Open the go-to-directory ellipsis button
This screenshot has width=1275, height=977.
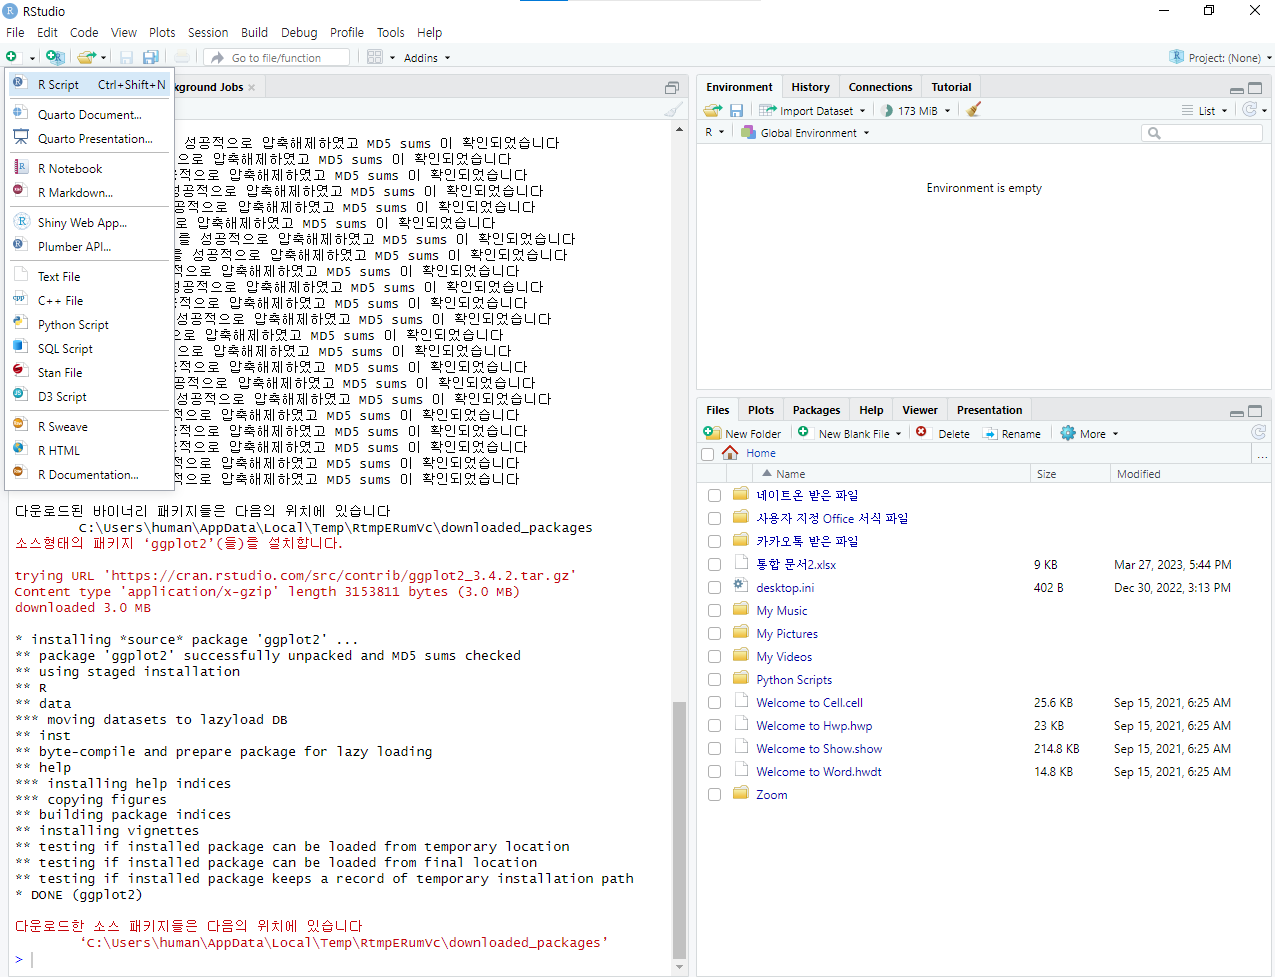point(1261,453)
